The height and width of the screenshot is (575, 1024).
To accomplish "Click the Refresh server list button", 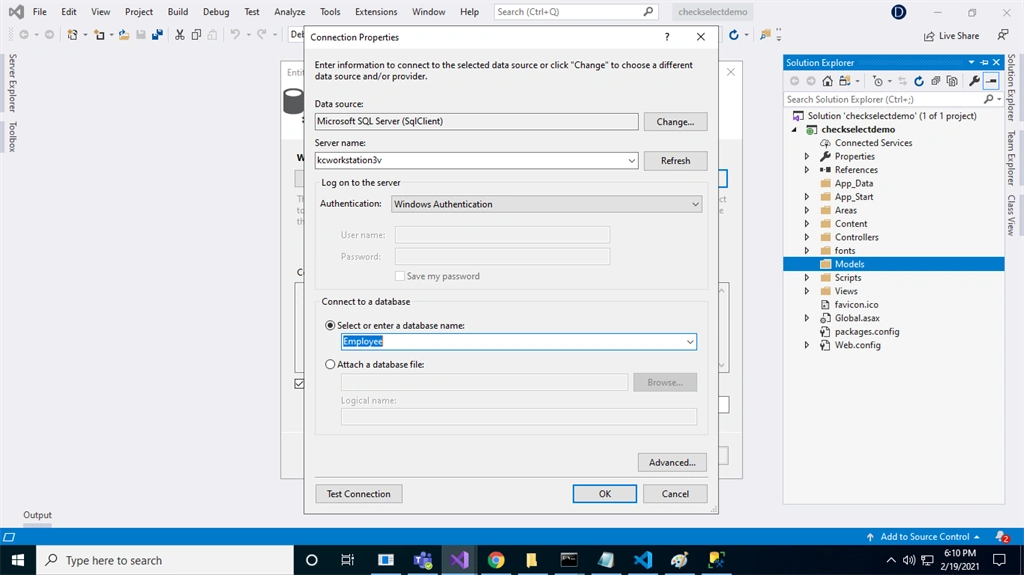I will (675, 161).
